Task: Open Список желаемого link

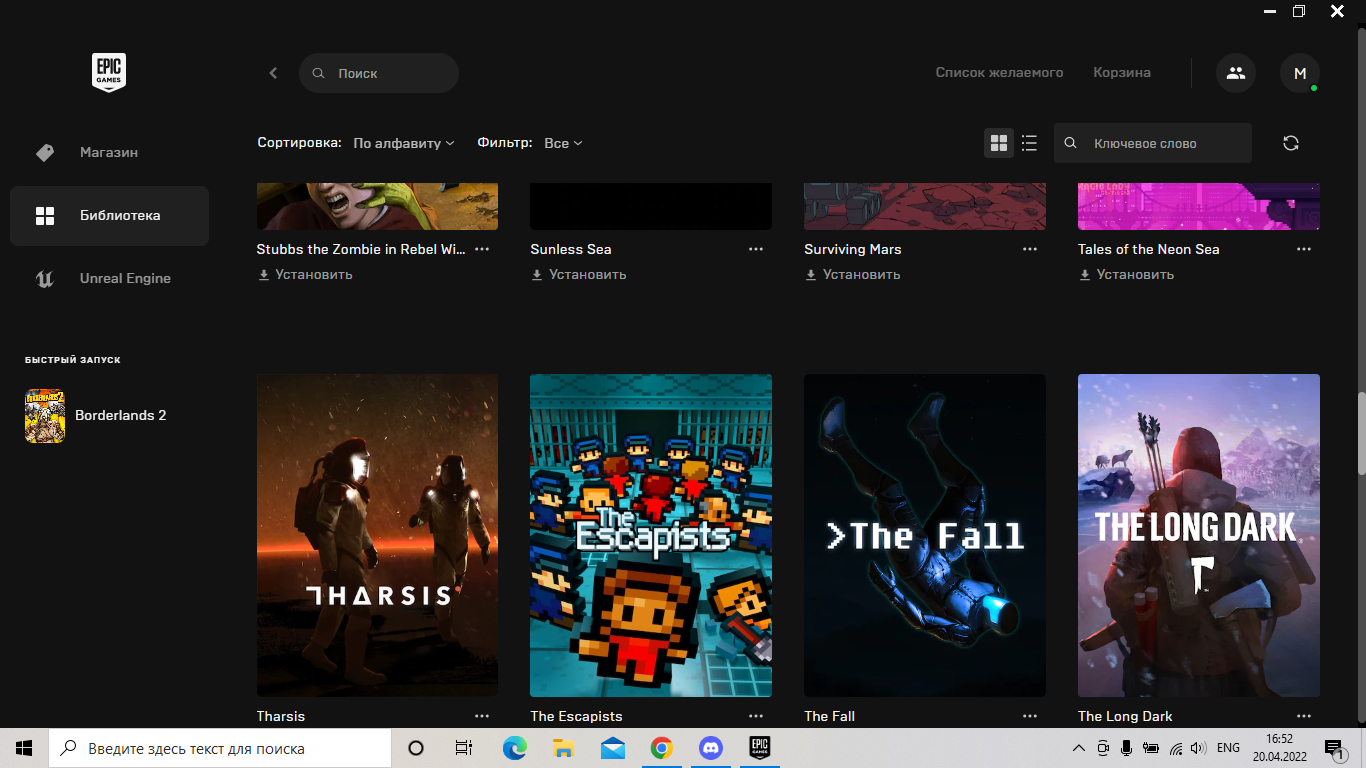Action: 999,73
